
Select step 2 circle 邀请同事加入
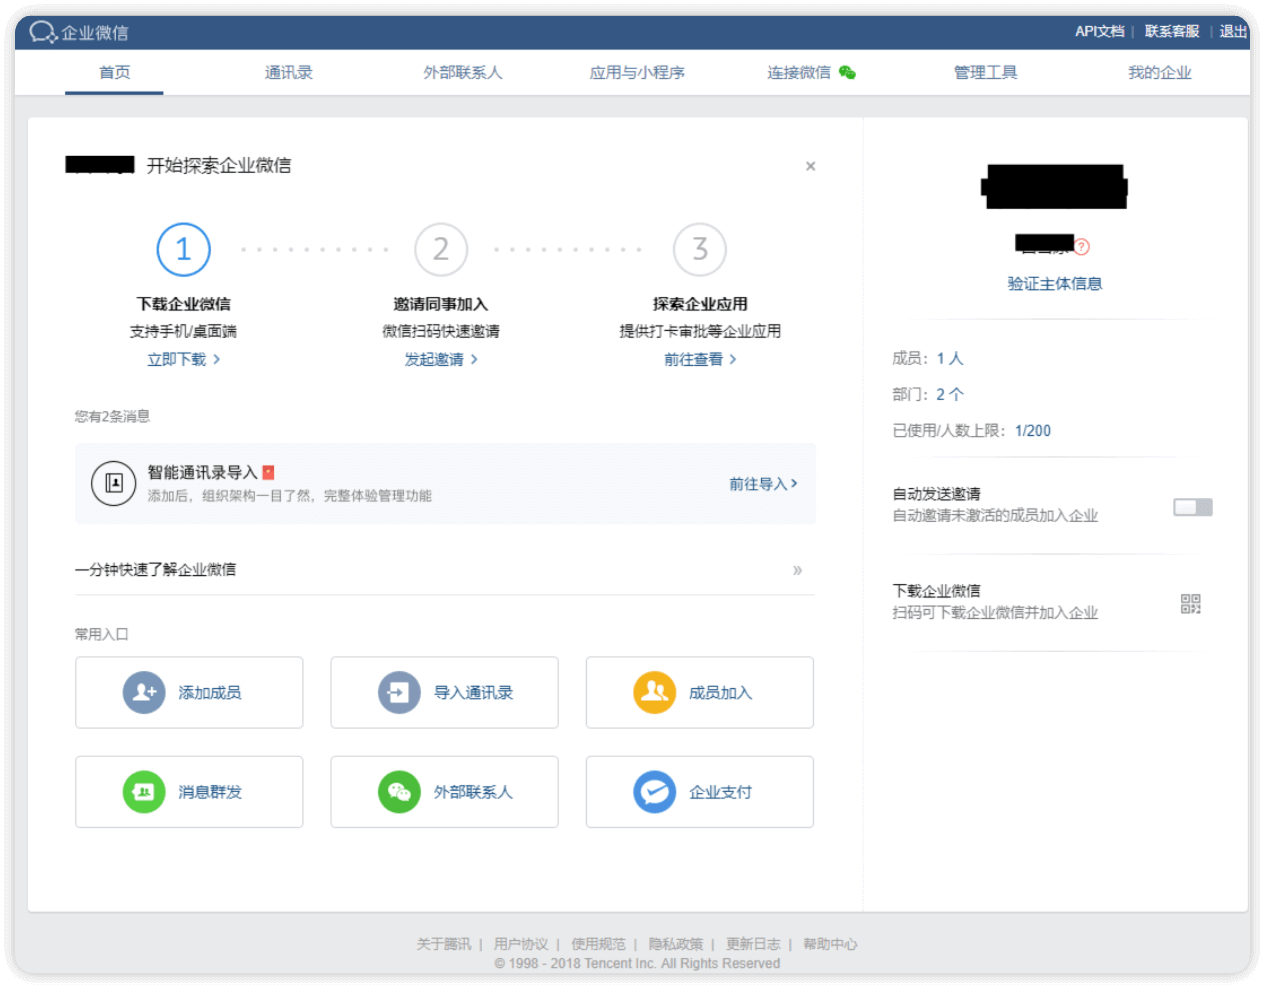pos(441,249)
